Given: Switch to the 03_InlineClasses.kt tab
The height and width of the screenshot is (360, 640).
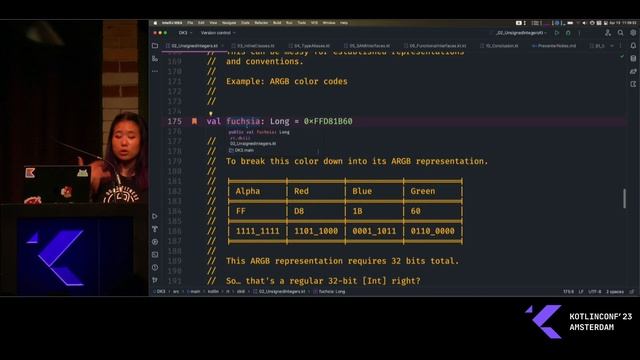Looking at the screenshot, I should coord(255,46).
